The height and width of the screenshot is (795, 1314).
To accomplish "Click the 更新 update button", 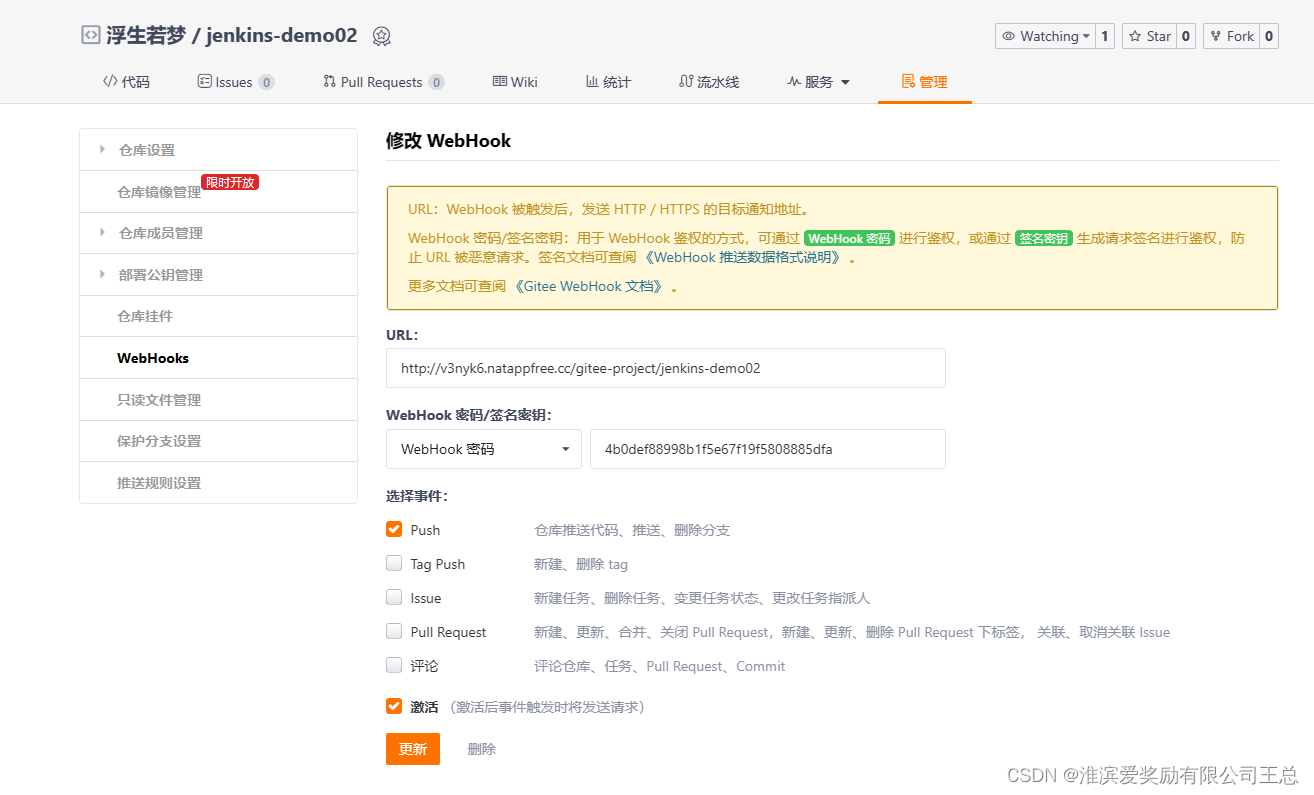I will pyautogui.click(x=412, y=748).
